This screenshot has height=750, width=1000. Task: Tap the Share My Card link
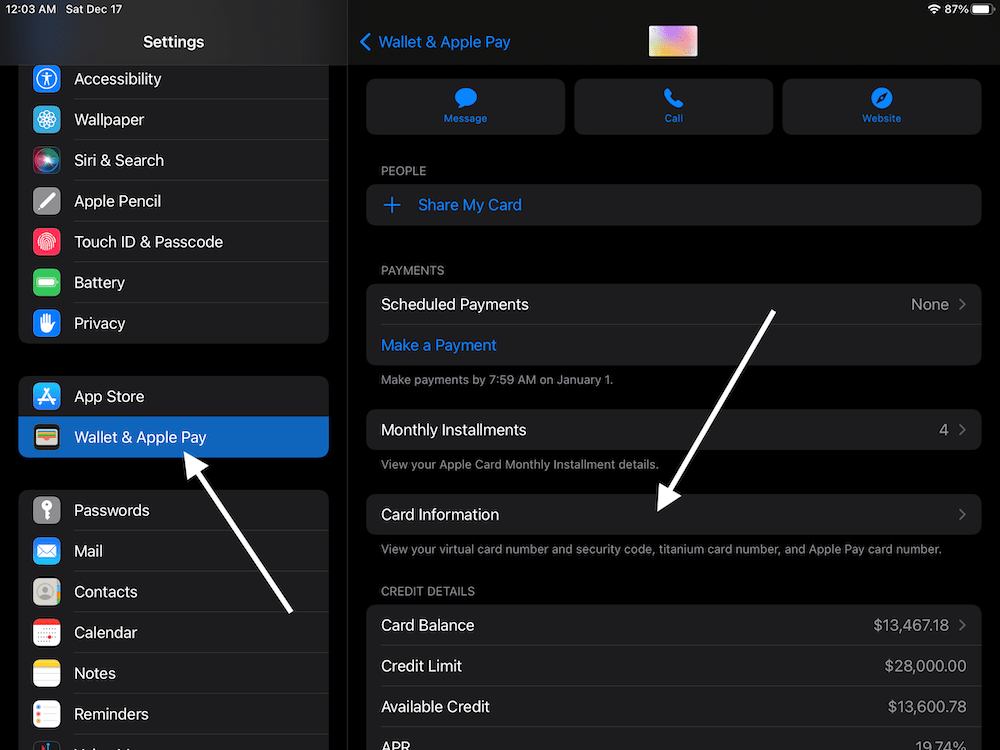pos(469,205)
